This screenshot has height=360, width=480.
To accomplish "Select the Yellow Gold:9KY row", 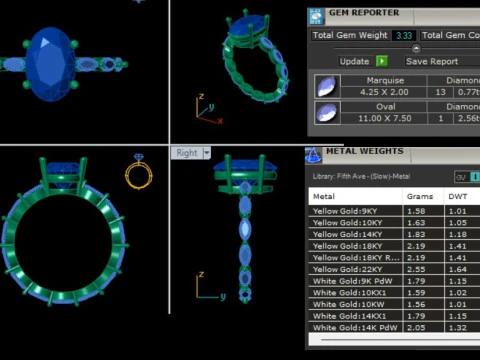I will [394, 211].
